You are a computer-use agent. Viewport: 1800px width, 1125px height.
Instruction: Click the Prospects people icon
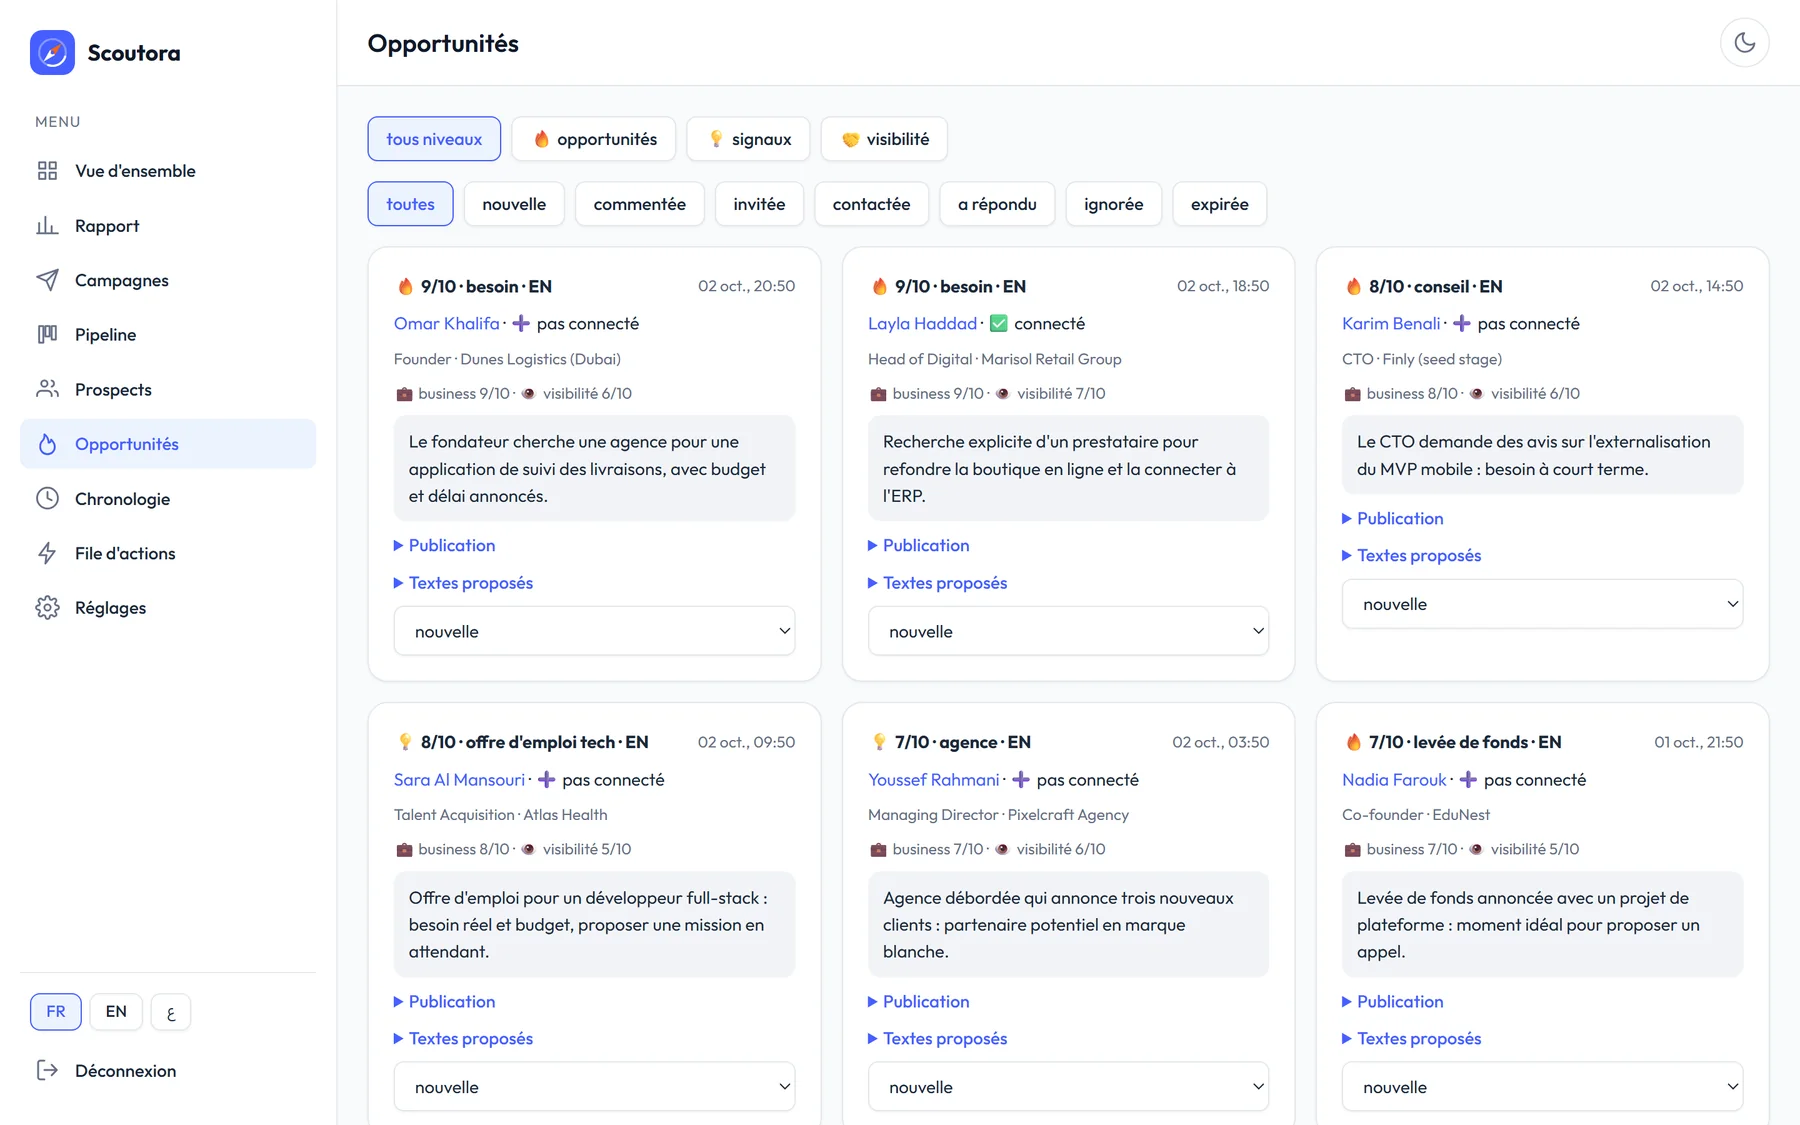[47, 389]
